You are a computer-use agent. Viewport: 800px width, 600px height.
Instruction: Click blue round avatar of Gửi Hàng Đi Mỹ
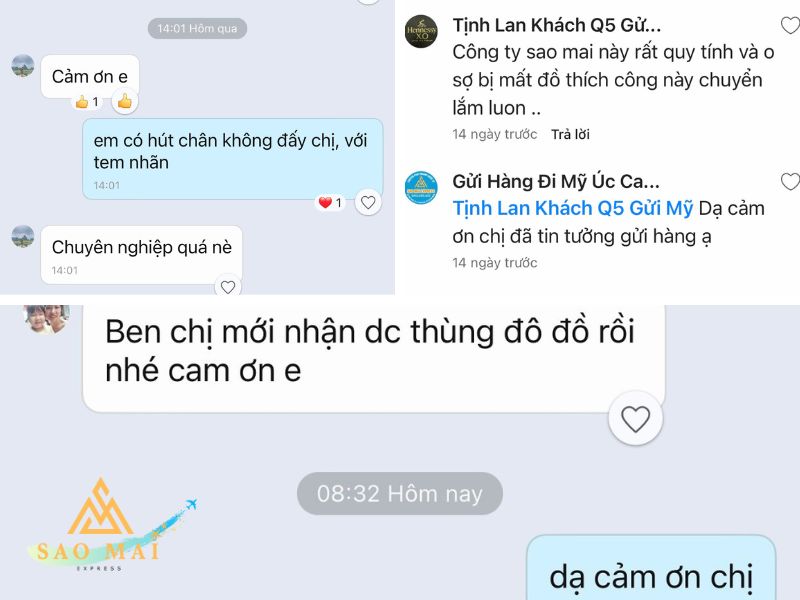pos(421,187)
